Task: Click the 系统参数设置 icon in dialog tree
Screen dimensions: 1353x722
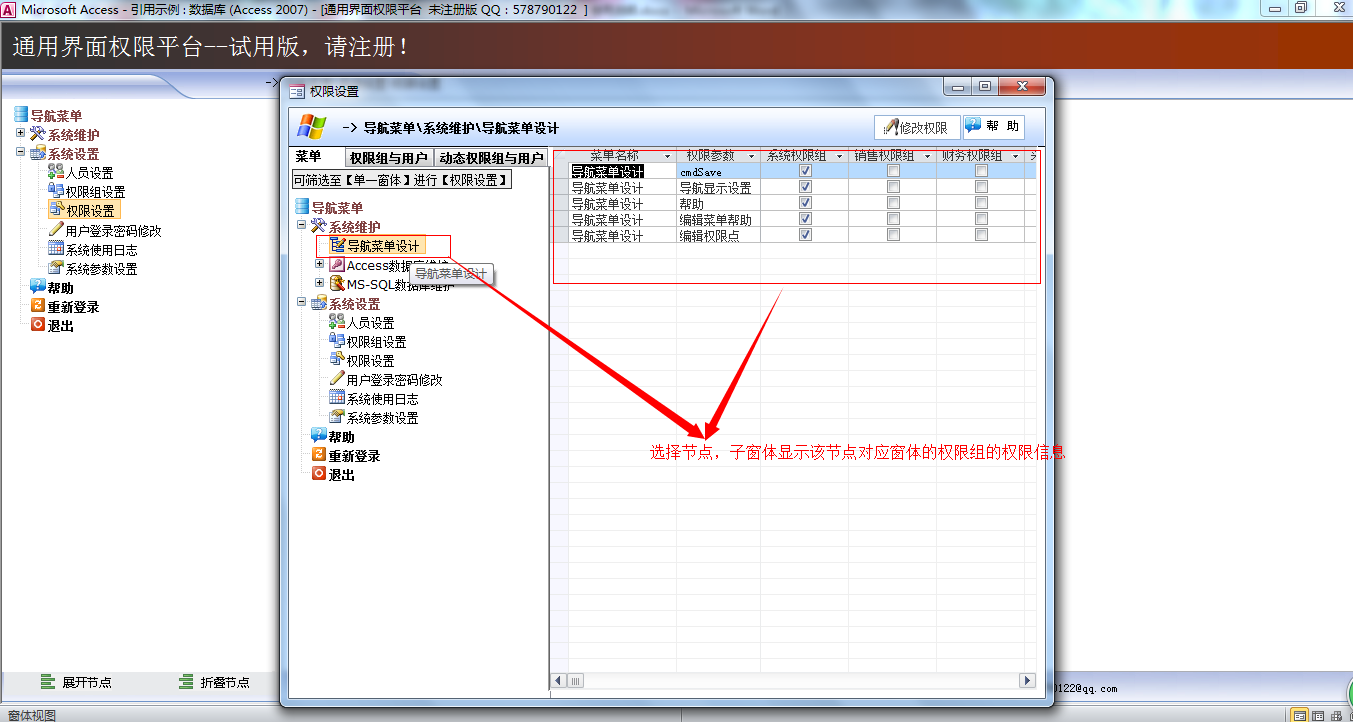Action: (337, 417)
